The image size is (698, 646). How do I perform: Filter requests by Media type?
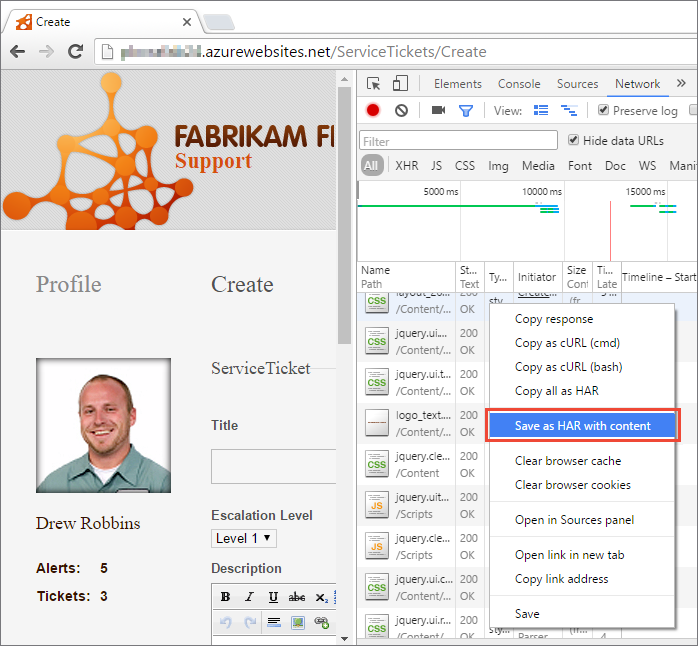538,166
